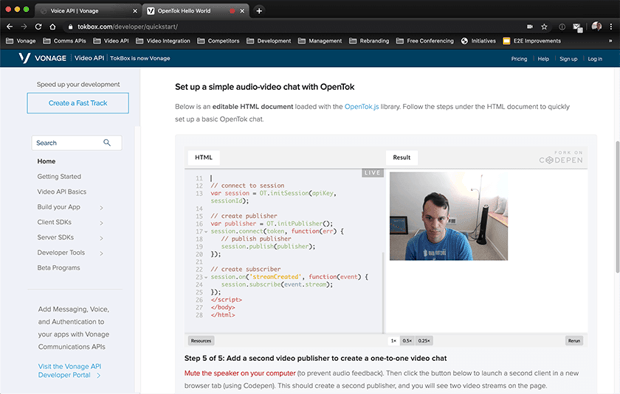The height and width of the screenshot is (394, 620).
Task: Open Visit the Vonage API Developer Portal link
Action: click(x=70, y=371)
